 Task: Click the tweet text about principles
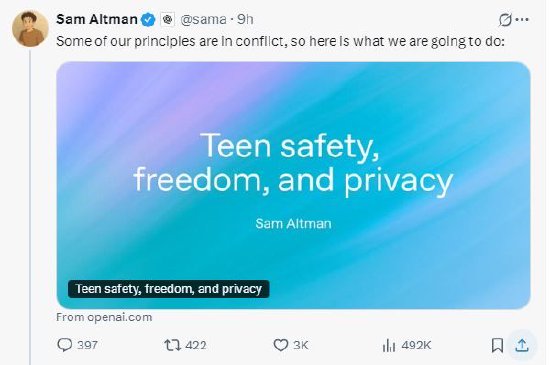coord(280,41)
